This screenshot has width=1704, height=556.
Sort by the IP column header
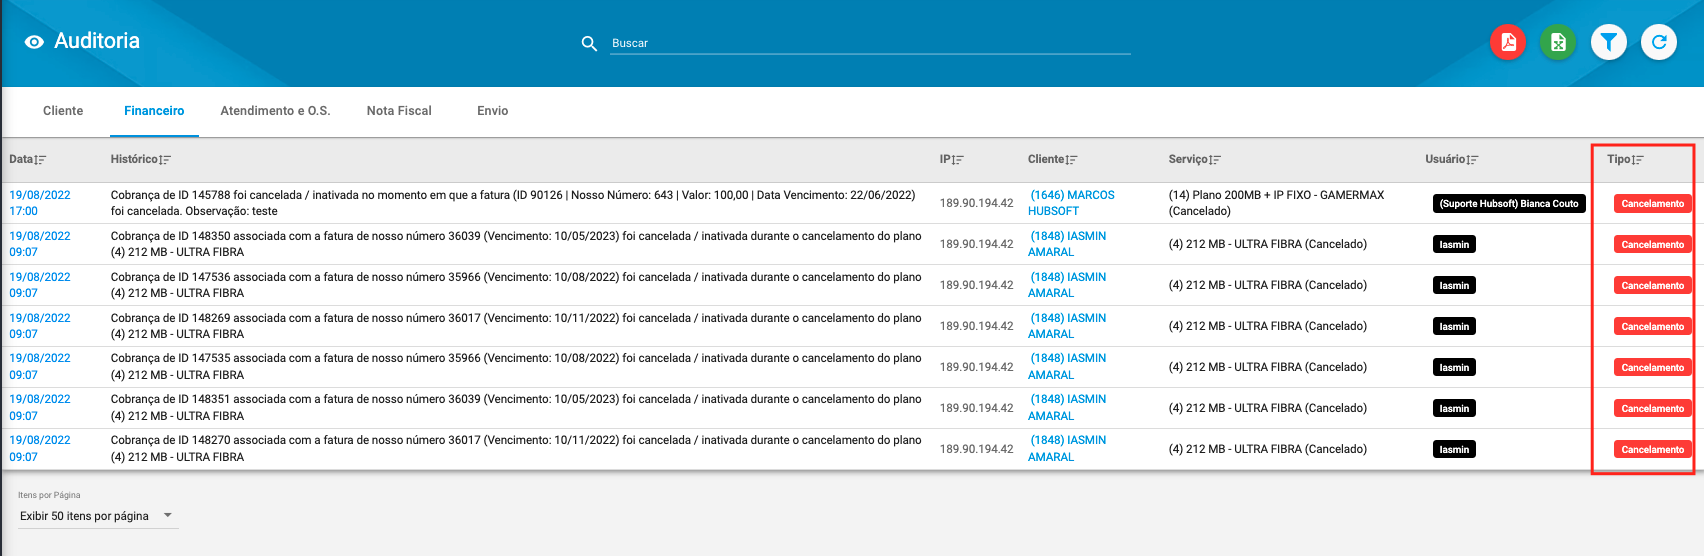[x=952, y=160]
